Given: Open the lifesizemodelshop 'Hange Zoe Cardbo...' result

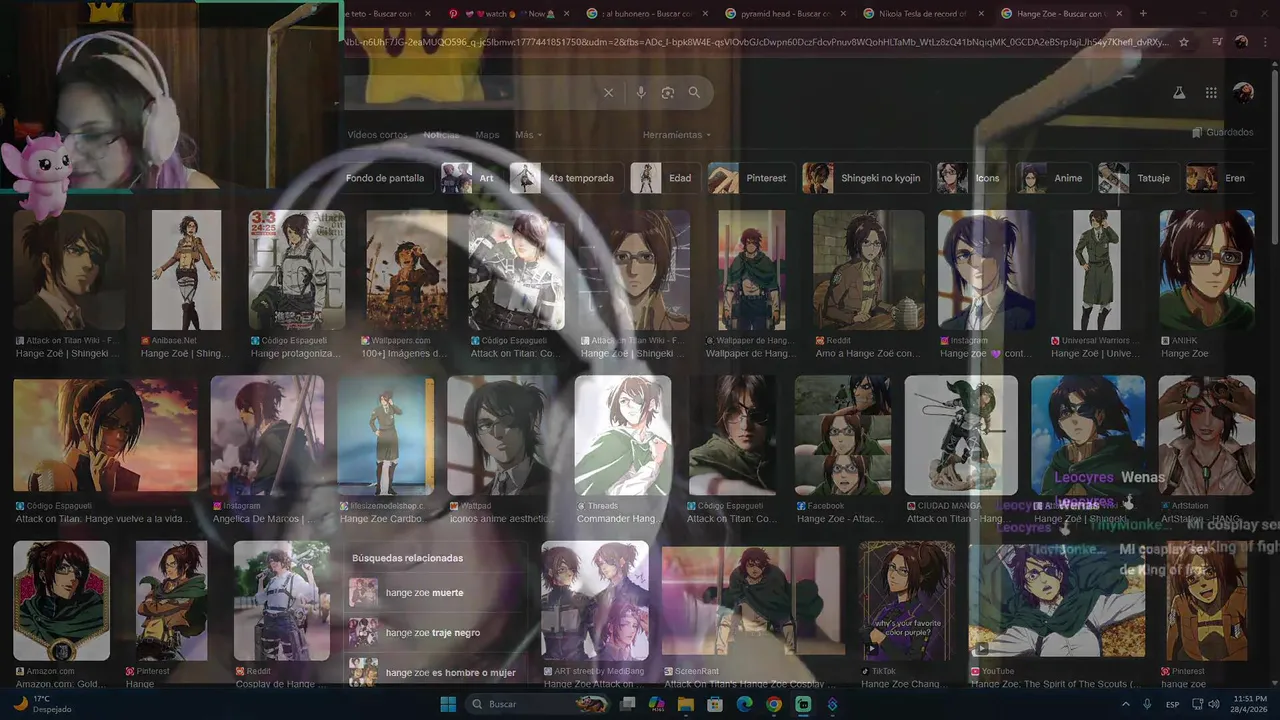Looking at the screenshot, I should [385, 436].
